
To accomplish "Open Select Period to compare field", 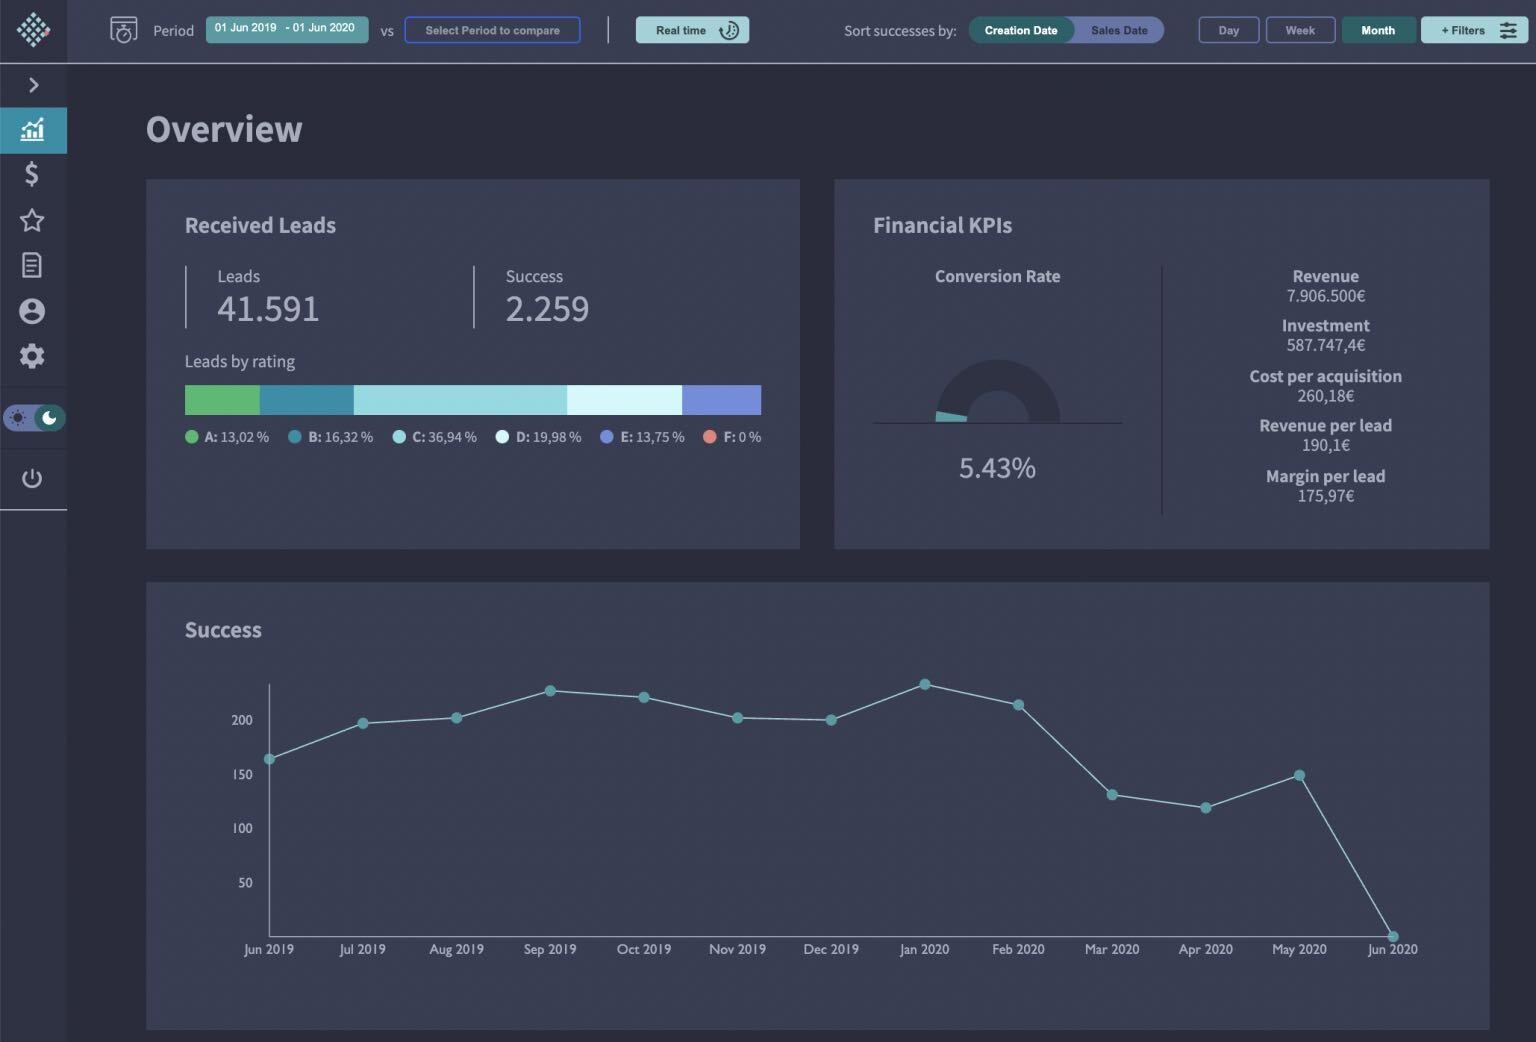I will [x=492, y=30].
